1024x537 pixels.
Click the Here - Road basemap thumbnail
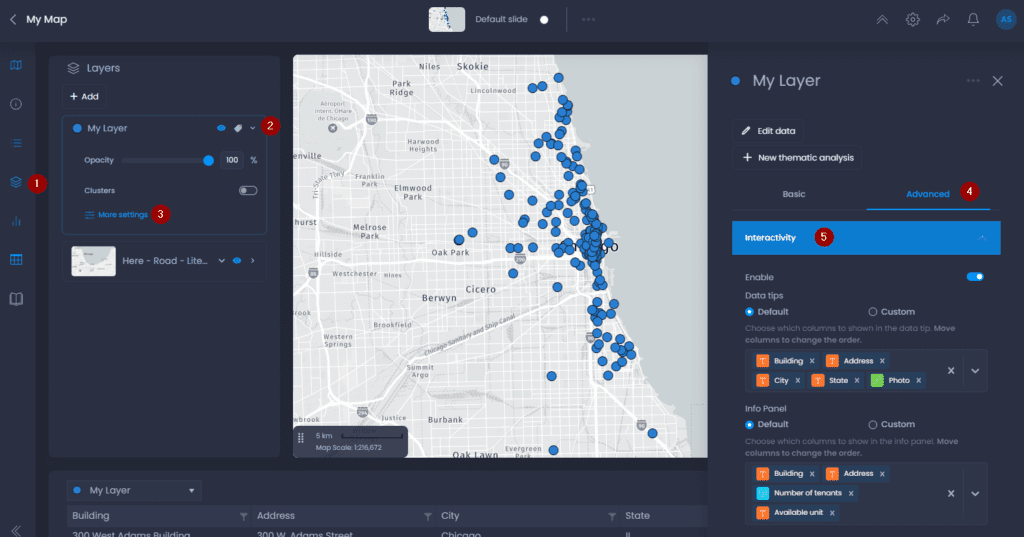click(x=93, y=261)
